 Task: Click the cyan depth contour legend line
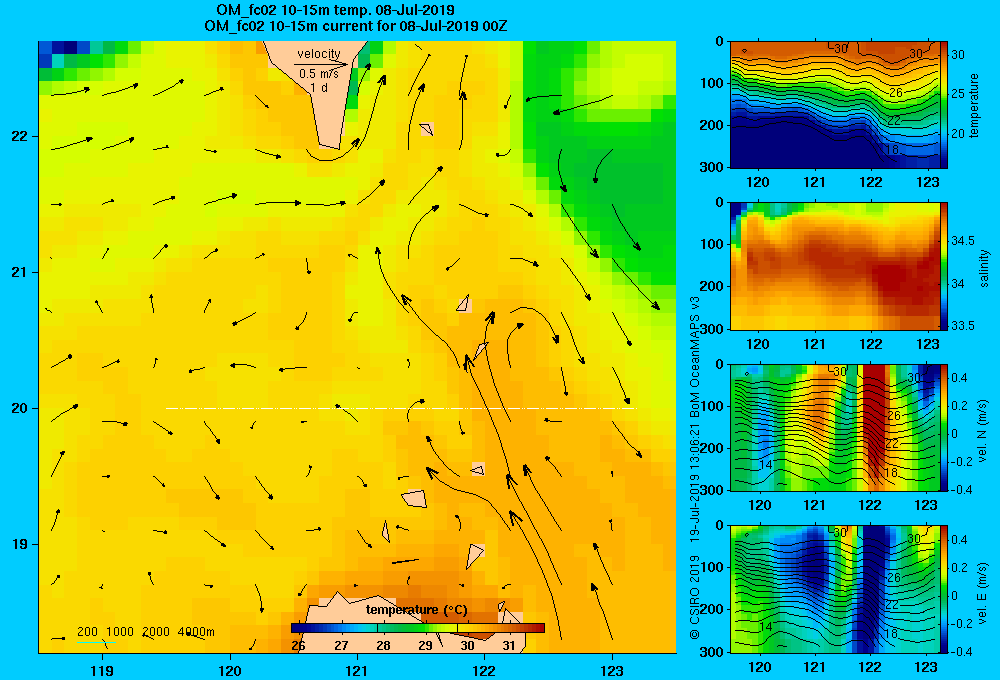point(96,642)
